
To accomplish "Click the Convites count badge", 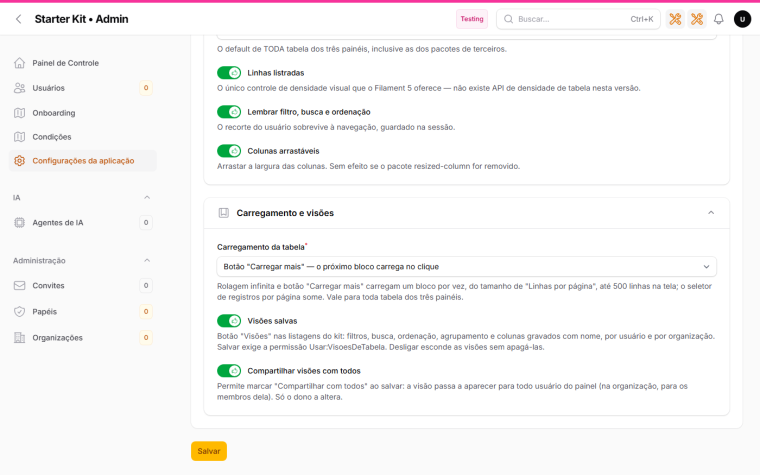I will pos(146,285).
